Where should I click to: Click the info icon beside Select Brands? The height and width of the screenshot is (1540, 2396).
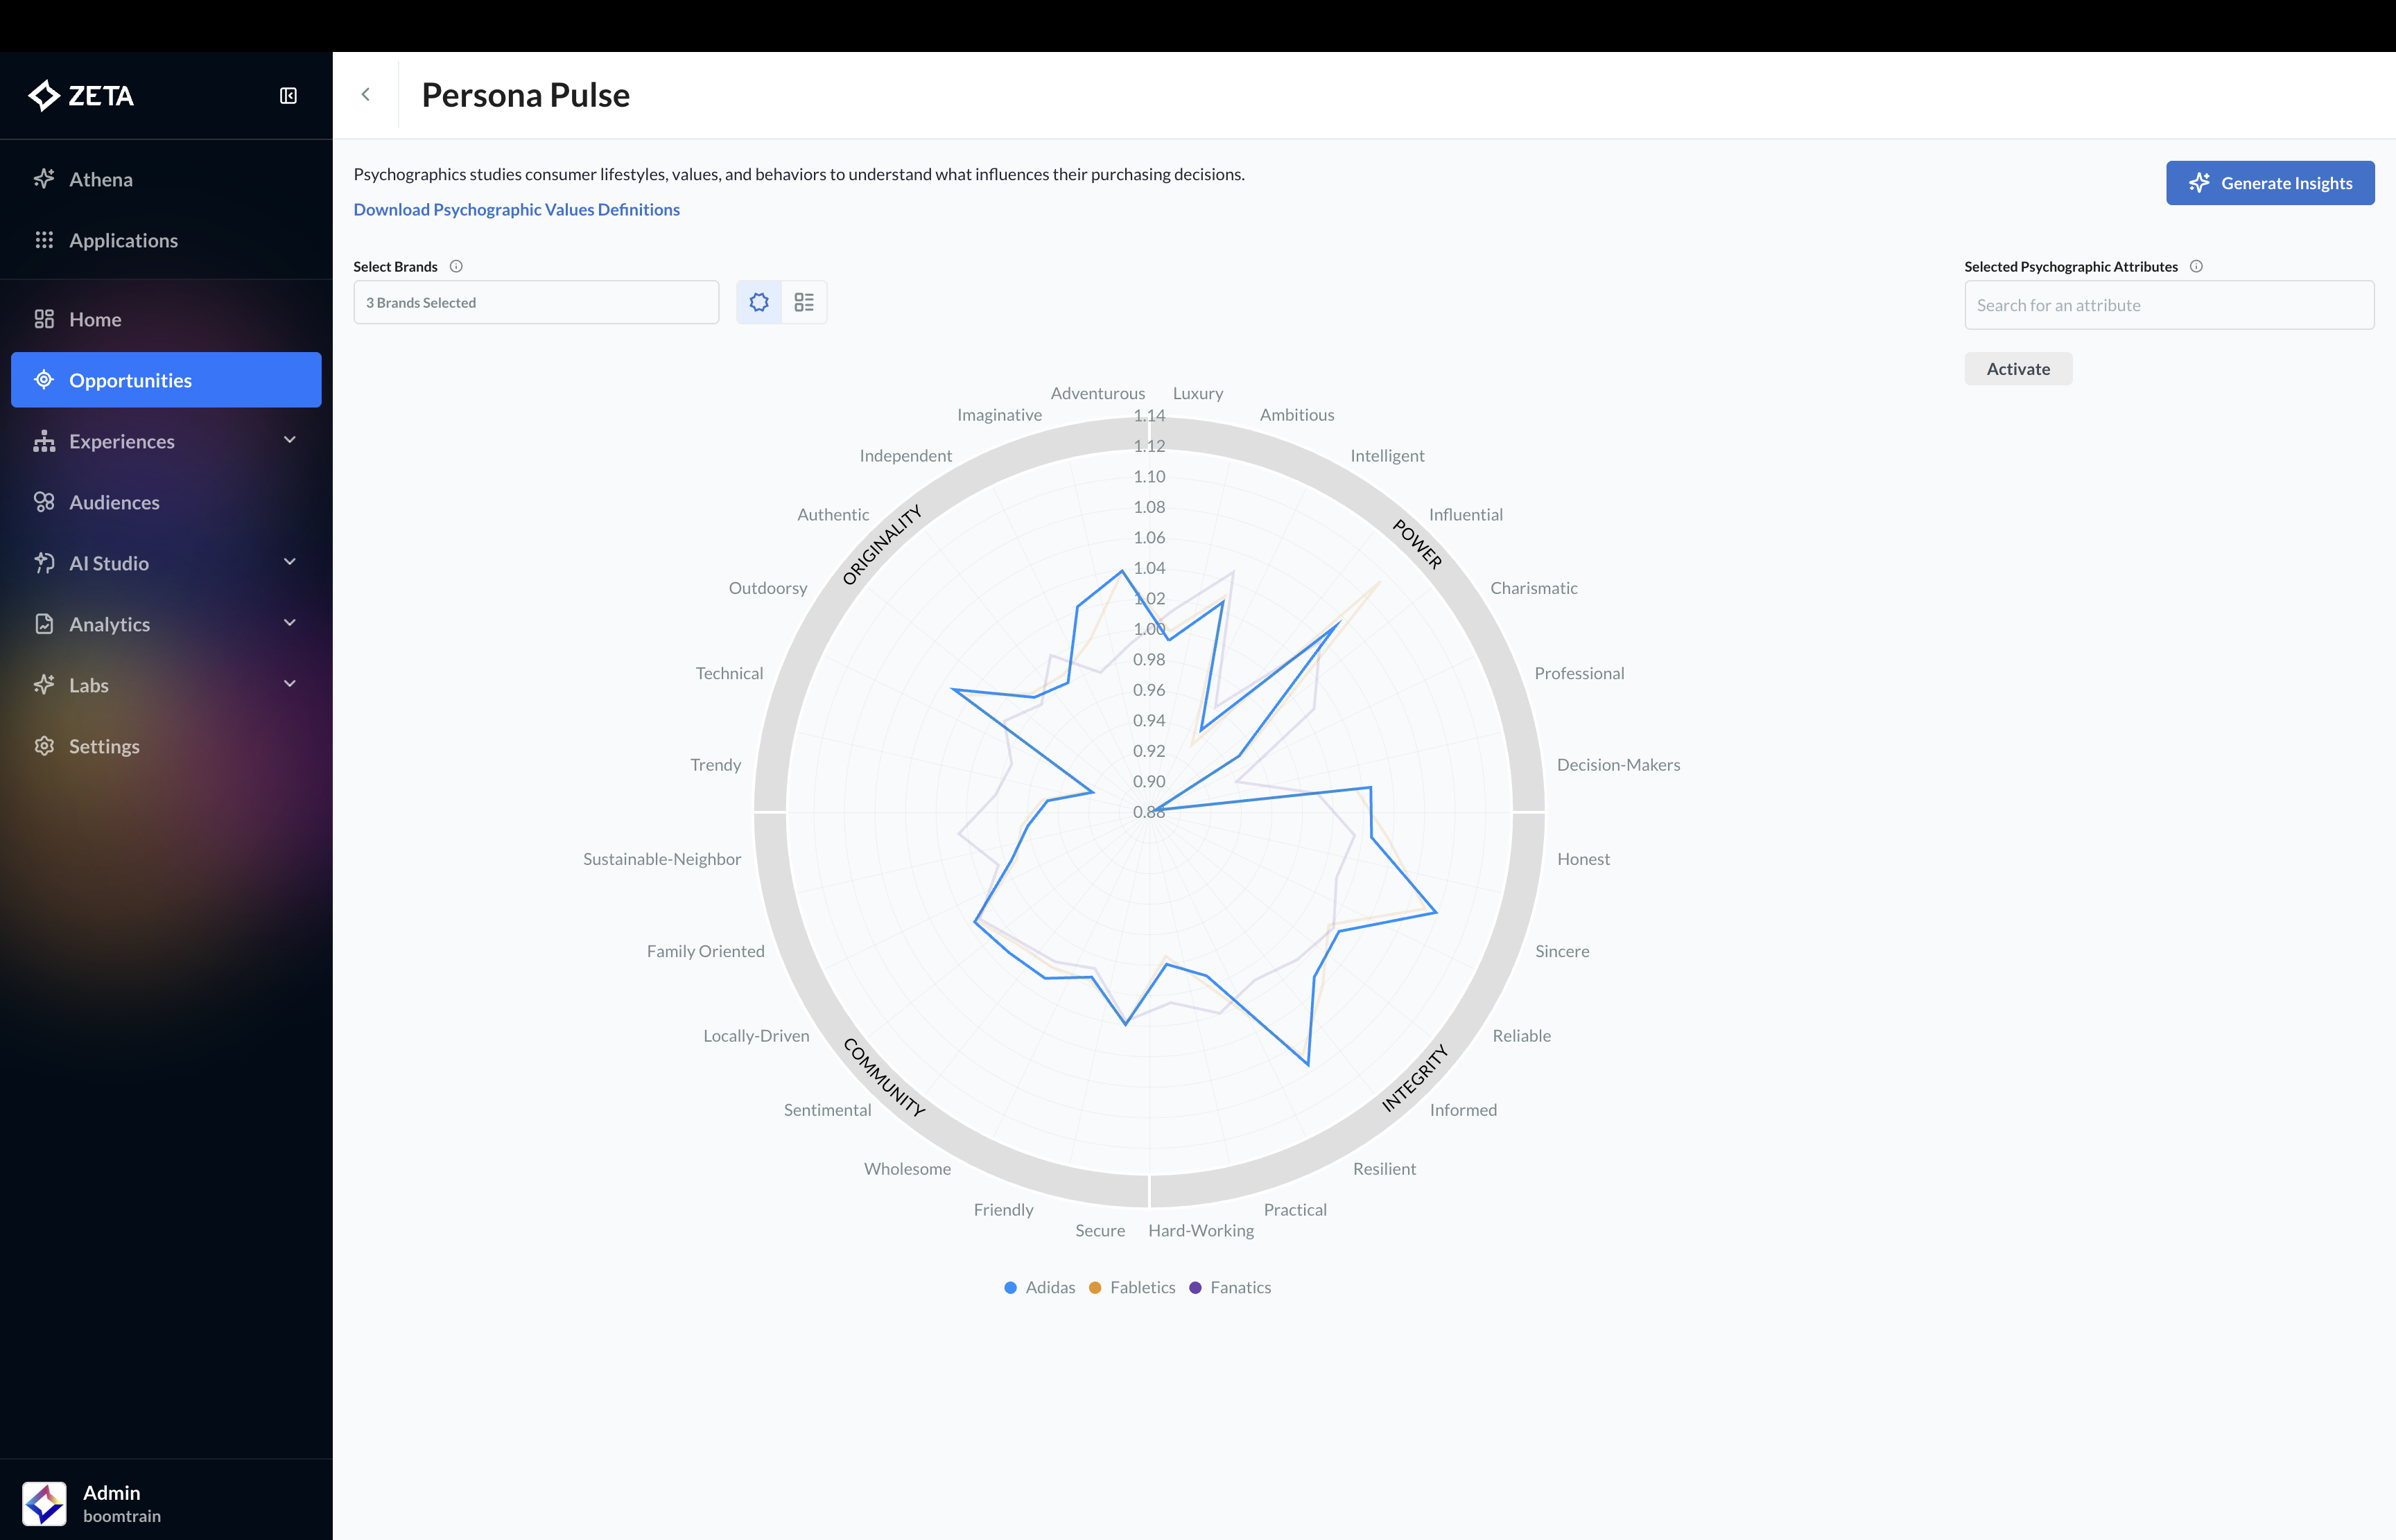(456, 266)
